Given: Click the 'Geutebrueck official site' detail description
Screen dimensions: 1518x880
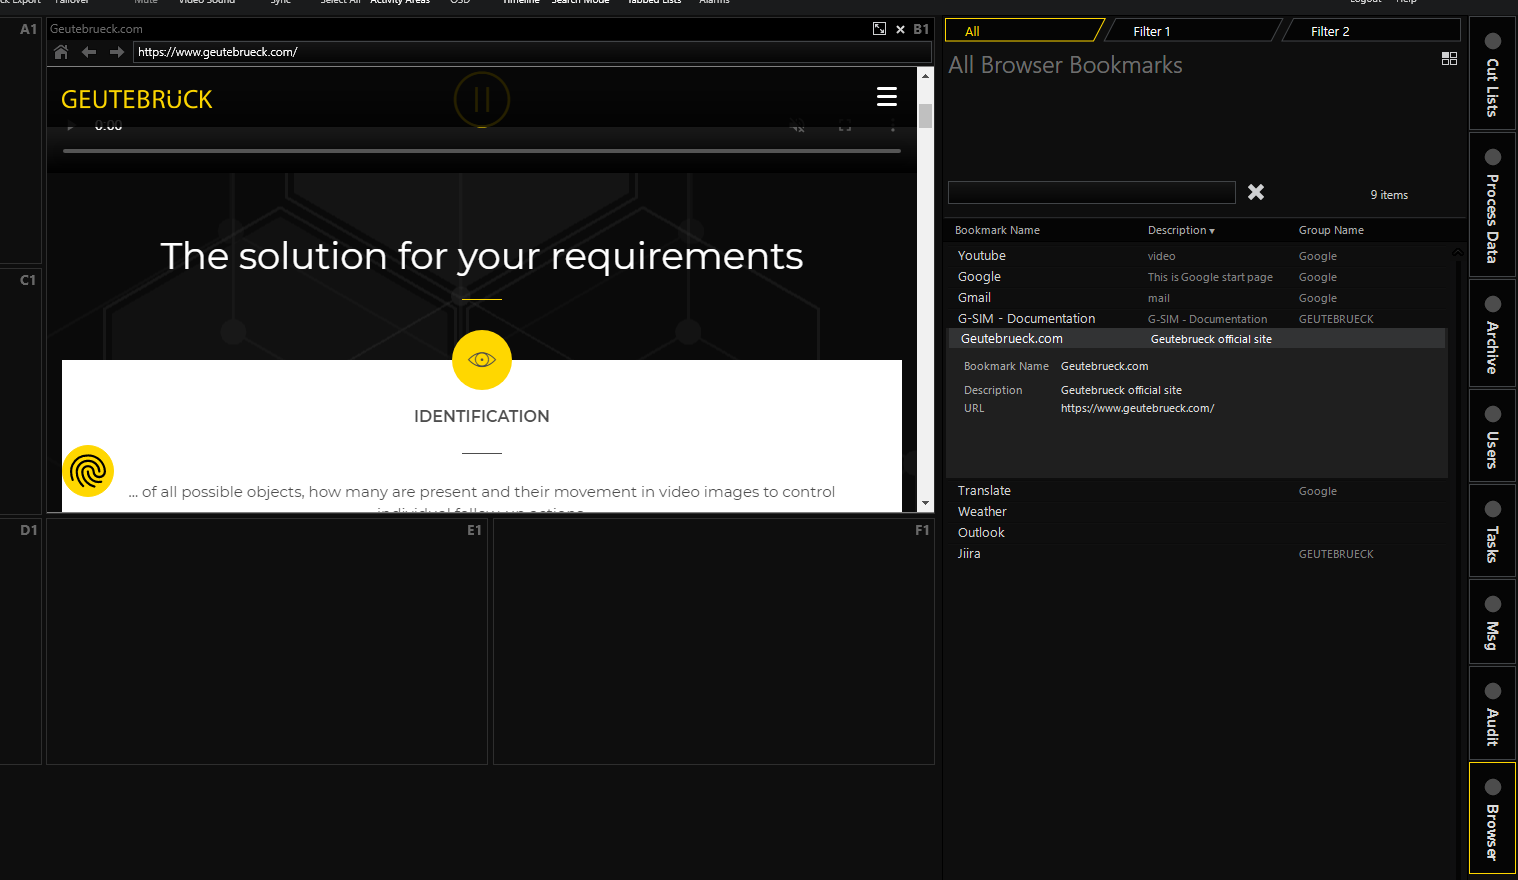Looking at the screenshot, I should click(1121, 390).
